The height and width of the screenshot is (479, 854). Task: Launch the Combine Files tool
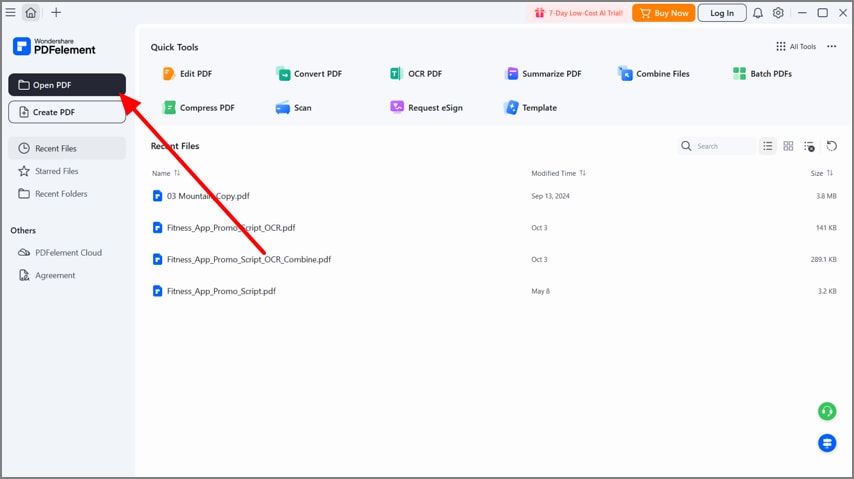click(x=654, y=74)
